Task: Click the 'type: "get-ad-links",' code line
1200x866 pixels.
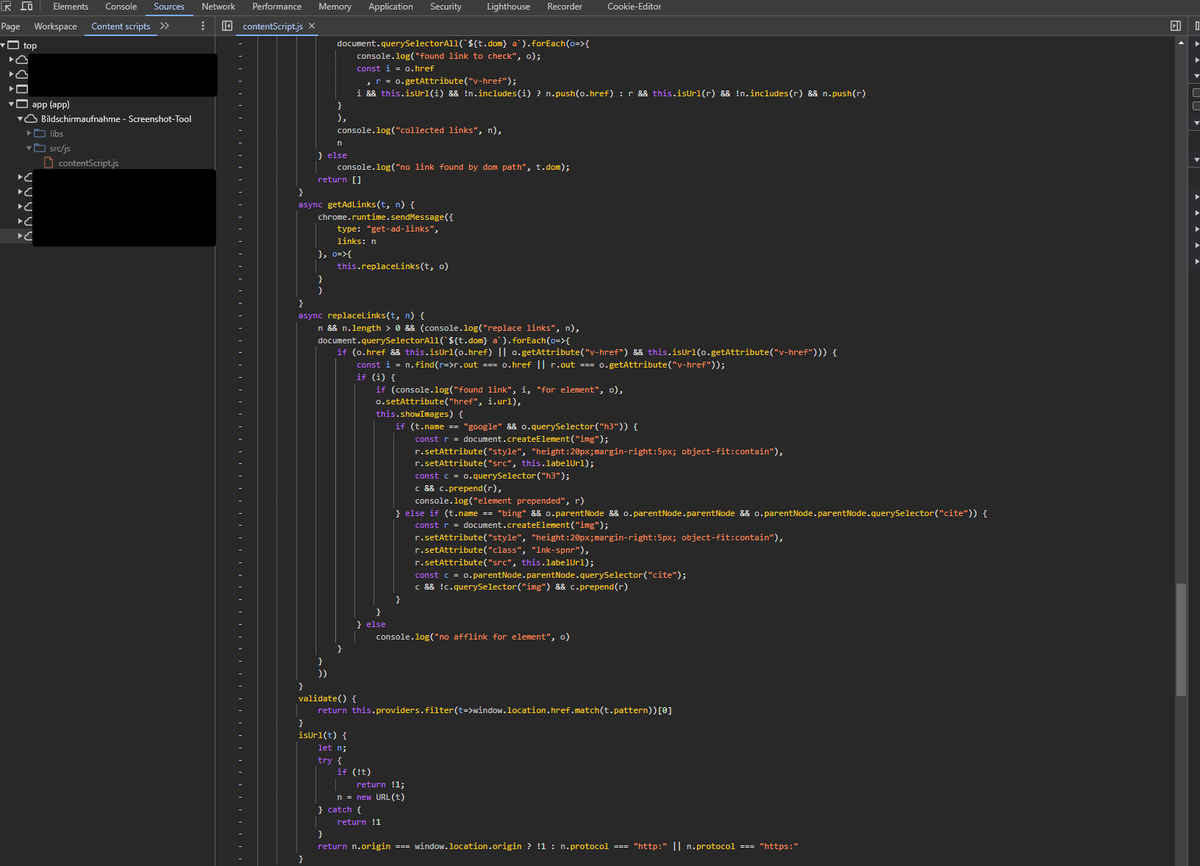Action: pyautogui.click(x=387, y=229)
